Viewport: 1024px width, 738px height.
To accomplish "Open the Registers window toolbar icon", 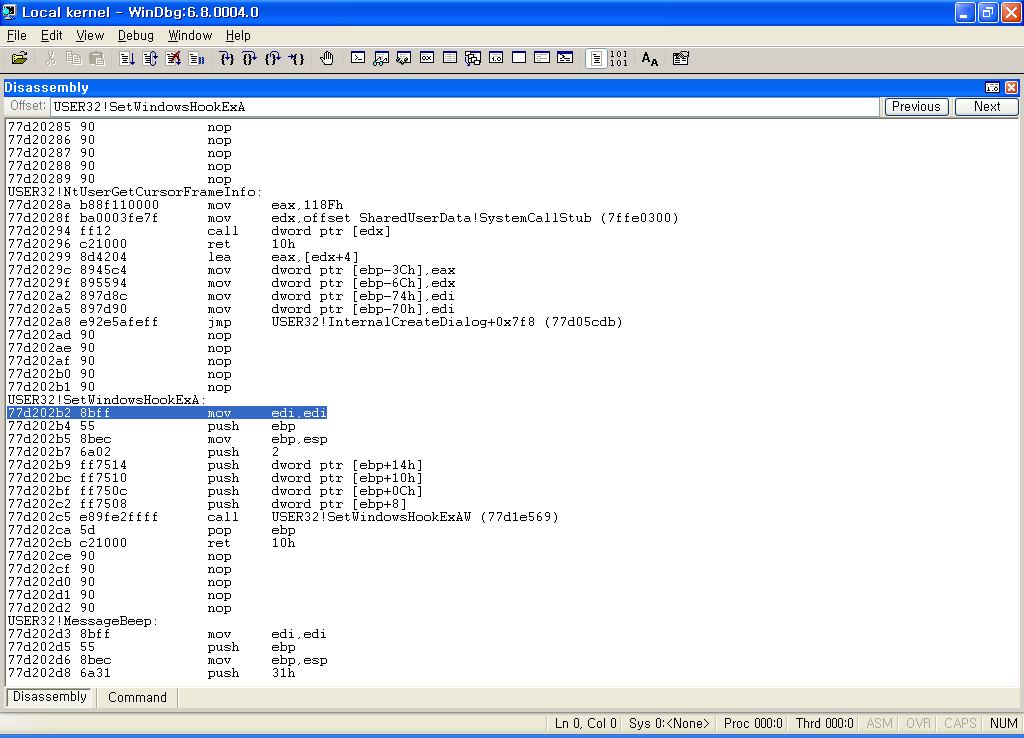I will (427, 59).
